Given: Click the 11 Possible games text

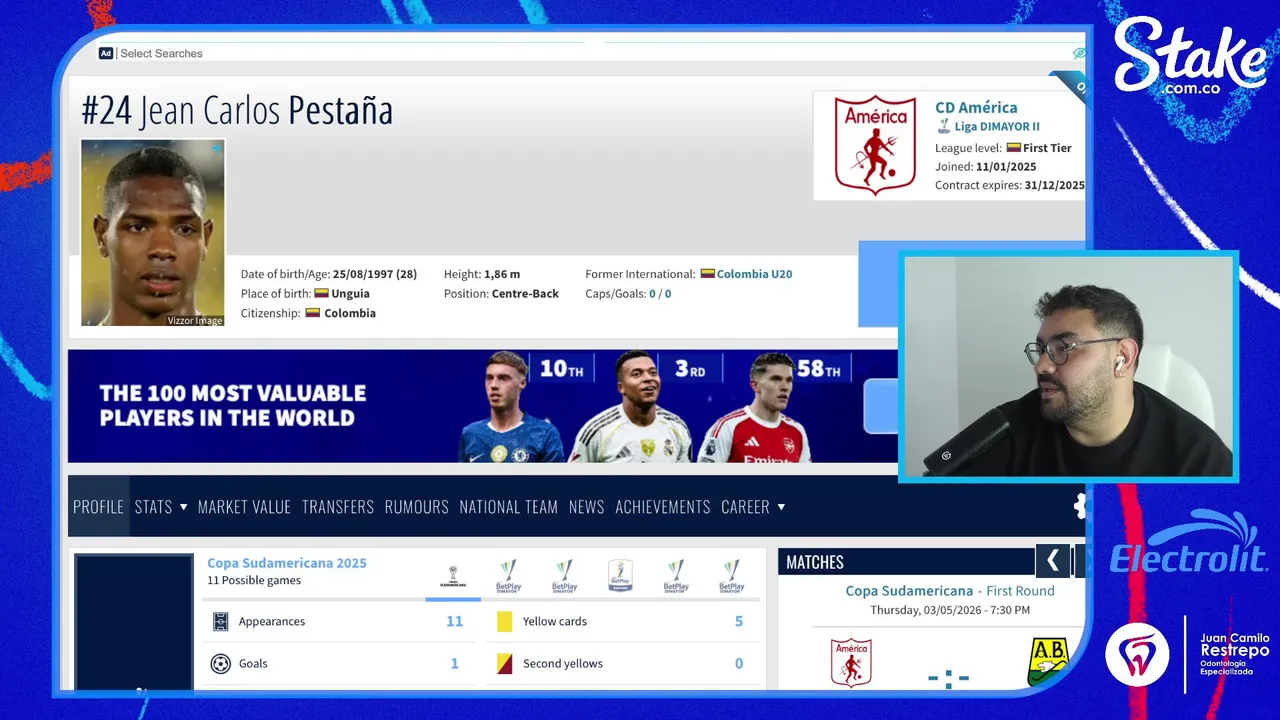Looking at the screenshot, I should pos(254,581).
